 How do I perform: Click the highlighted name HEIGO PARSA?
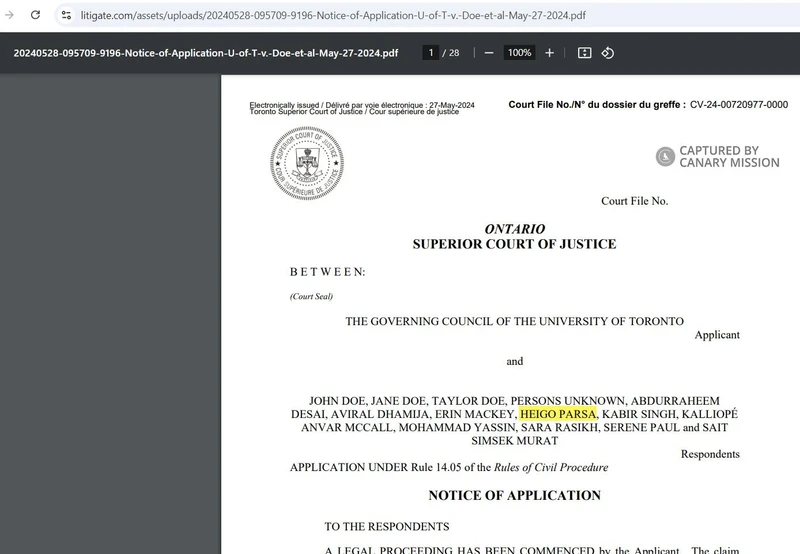point(558,414)
